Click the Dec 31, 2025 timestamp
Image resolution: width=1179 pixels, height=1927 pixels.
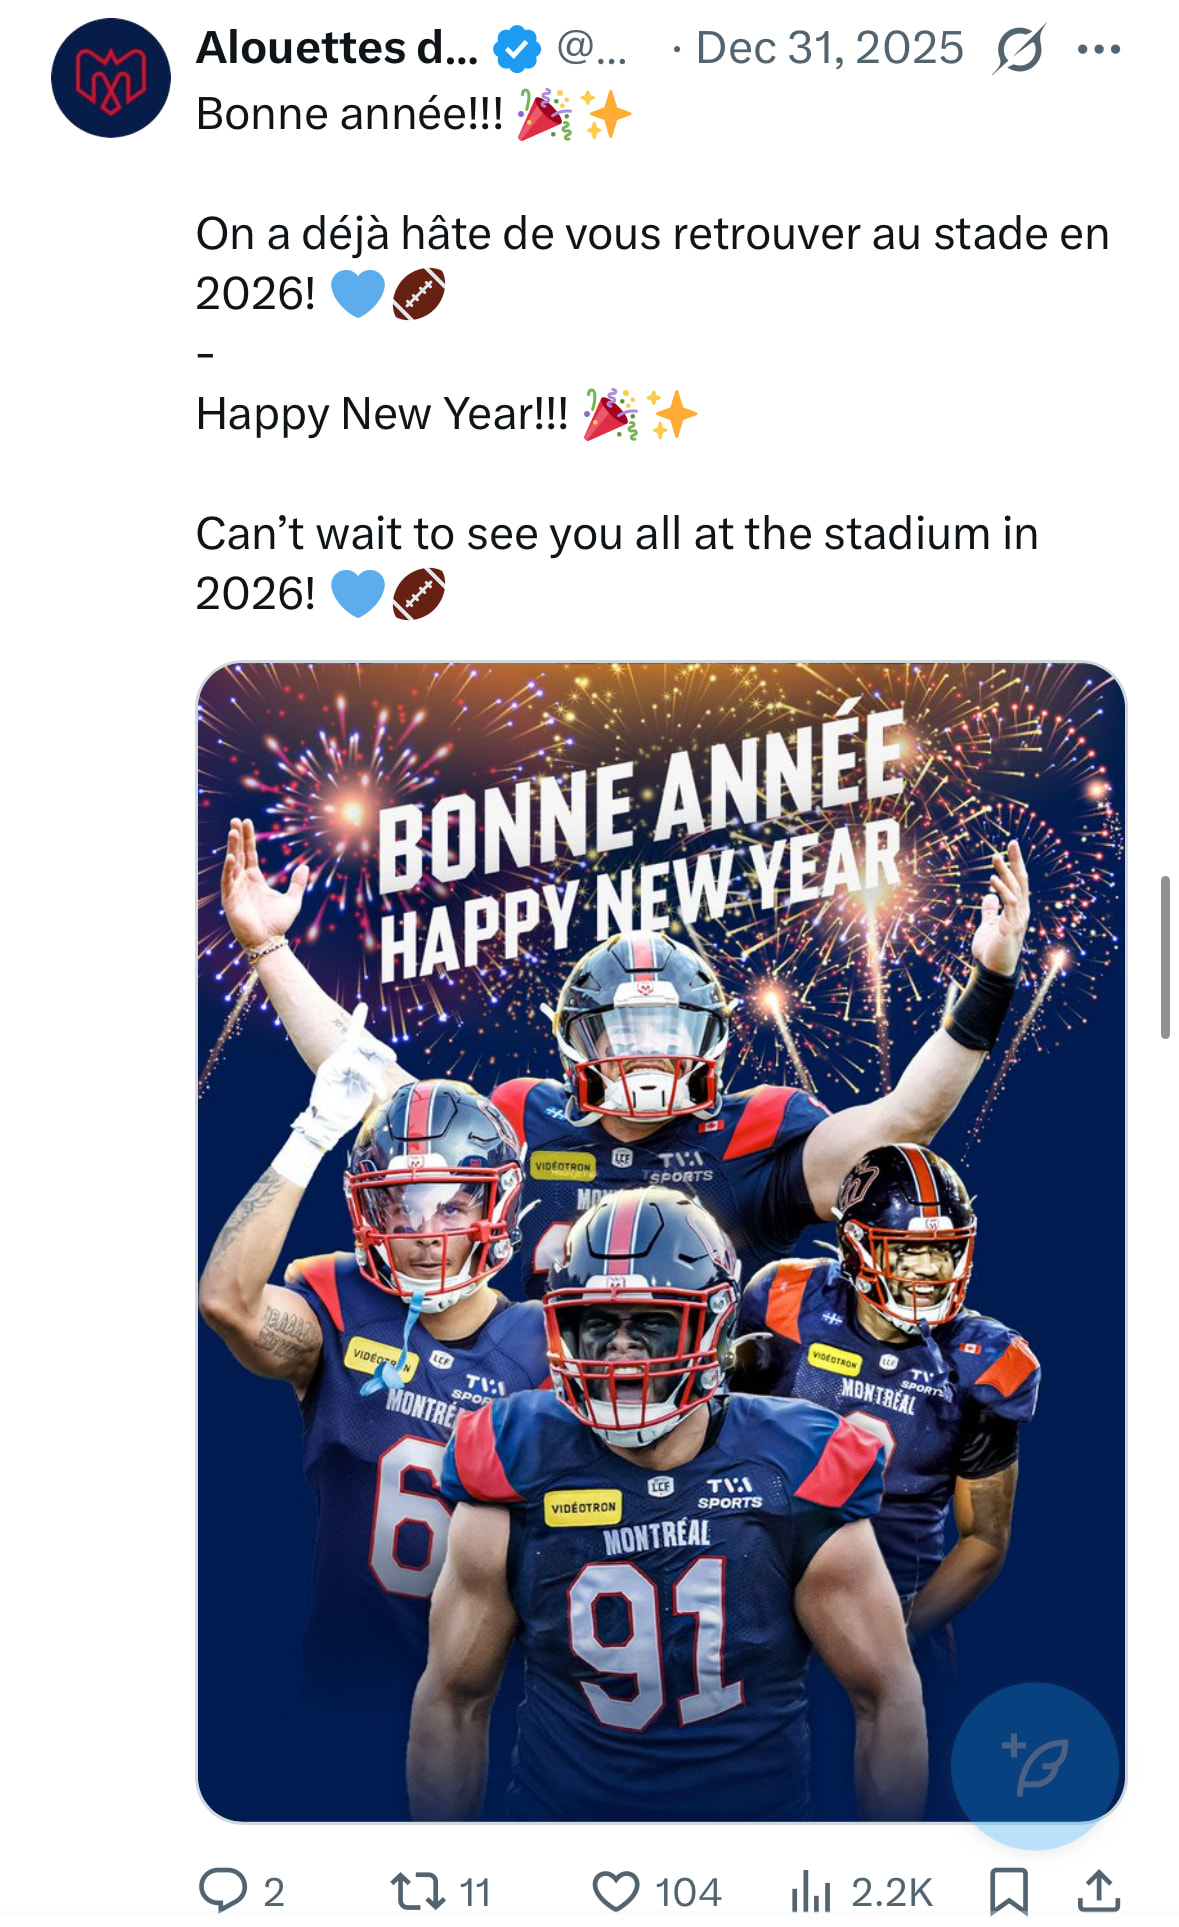click(x=829, y=48)
